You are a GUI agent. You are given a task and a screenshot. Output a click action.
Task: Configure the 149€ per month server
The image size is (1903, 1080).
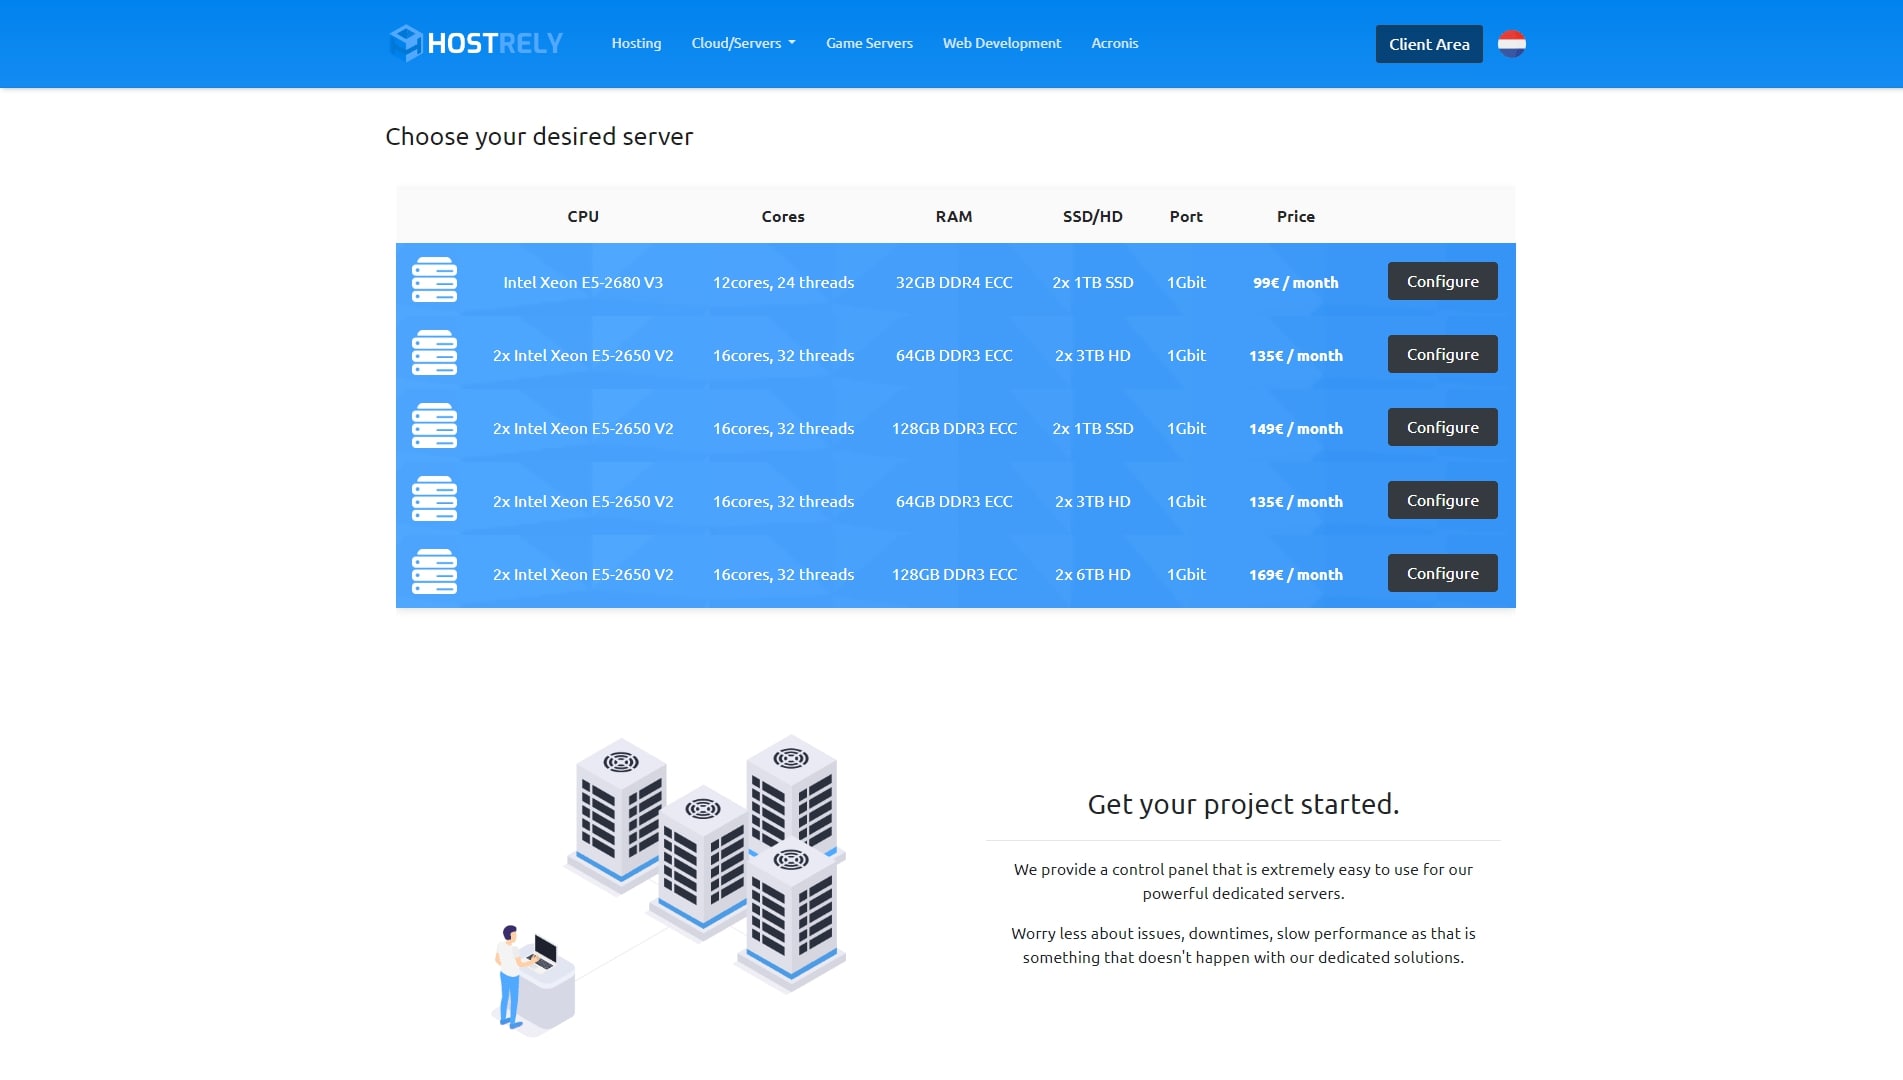point(1442,427)
